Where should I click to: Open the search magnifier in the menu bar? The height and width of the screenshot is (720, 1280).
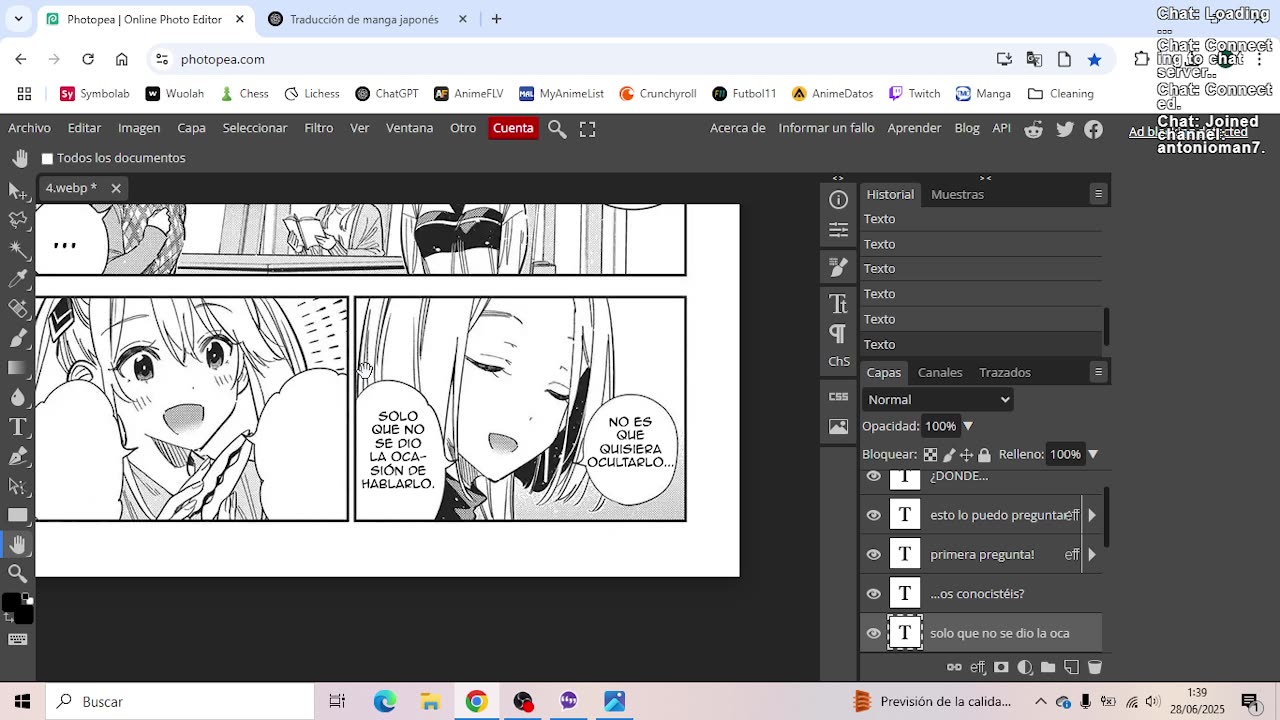558,129
